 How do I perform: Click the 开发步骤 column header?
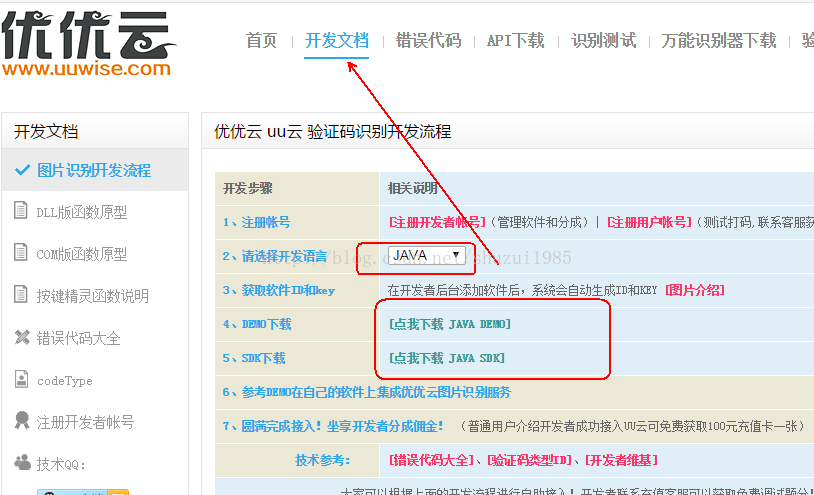point(248,188)
